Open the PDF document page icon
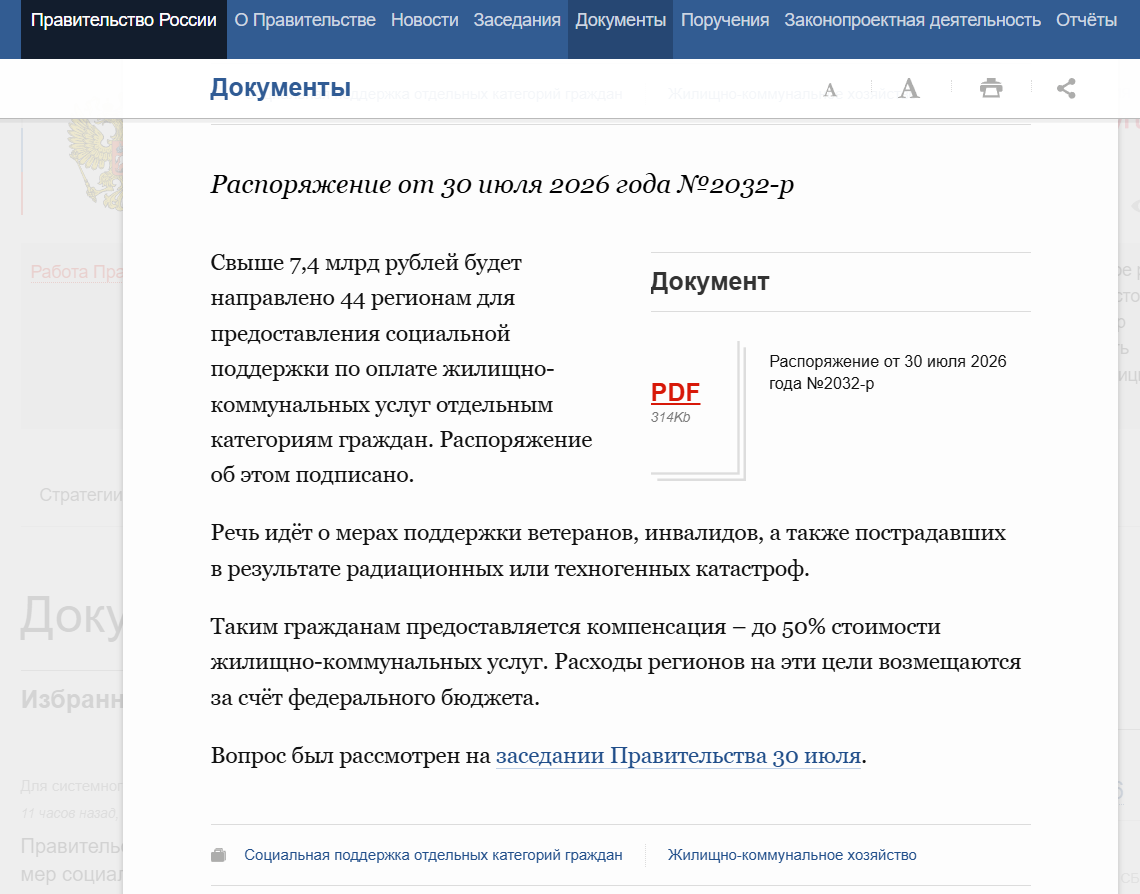 [x=698, y=411]
